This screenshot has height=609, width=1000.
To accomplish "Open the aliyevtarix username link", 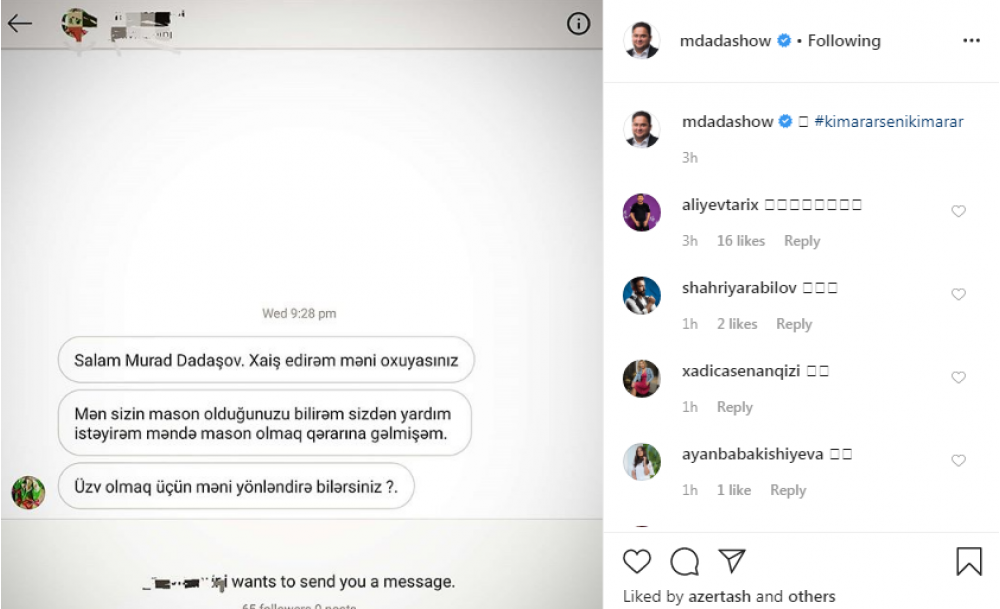I will (x=720, y=205).
